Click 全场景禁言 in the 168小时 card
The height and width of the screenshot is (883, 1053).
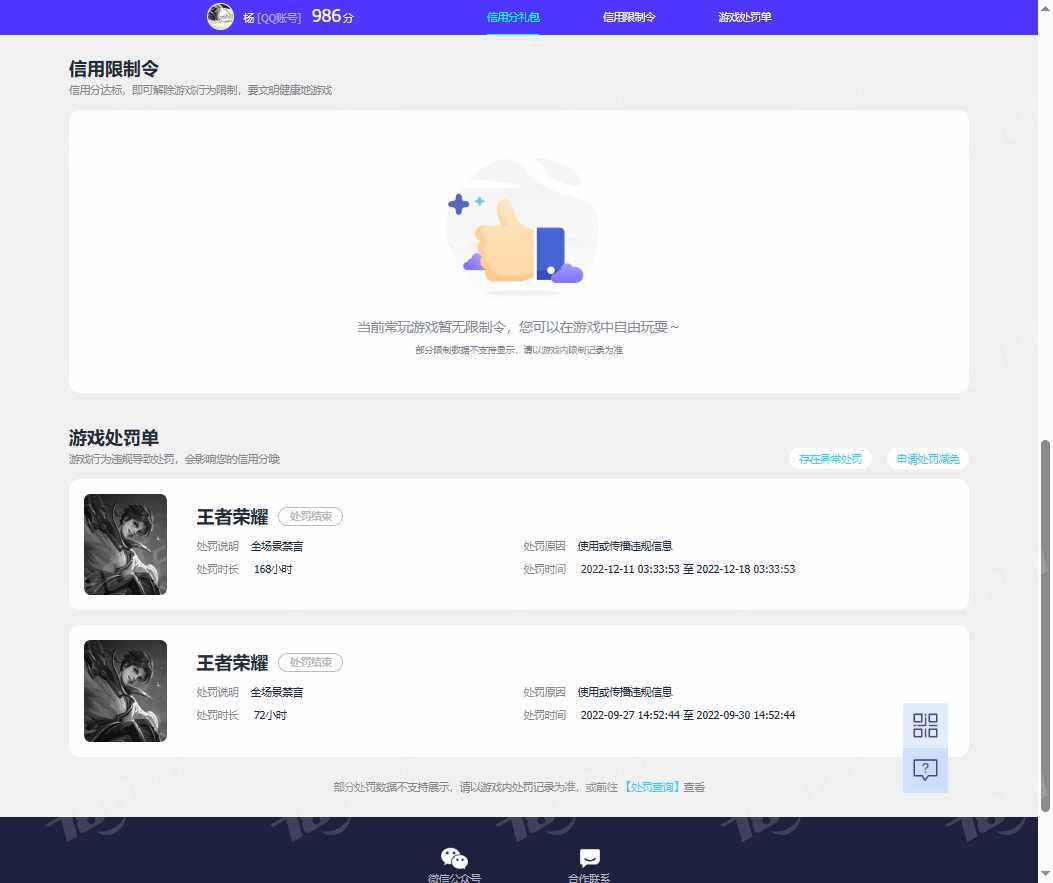(x=277, y=547)
